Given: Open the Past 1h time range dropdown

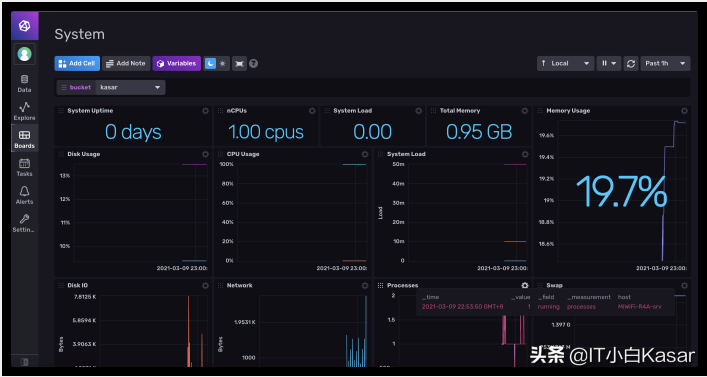Looking at the screenshot, I should tap(665, 64).
